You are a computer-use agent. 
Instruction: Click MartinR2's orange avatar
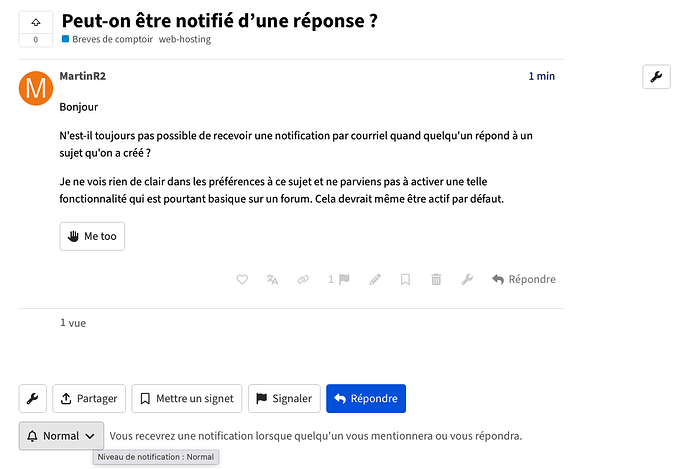36,88
